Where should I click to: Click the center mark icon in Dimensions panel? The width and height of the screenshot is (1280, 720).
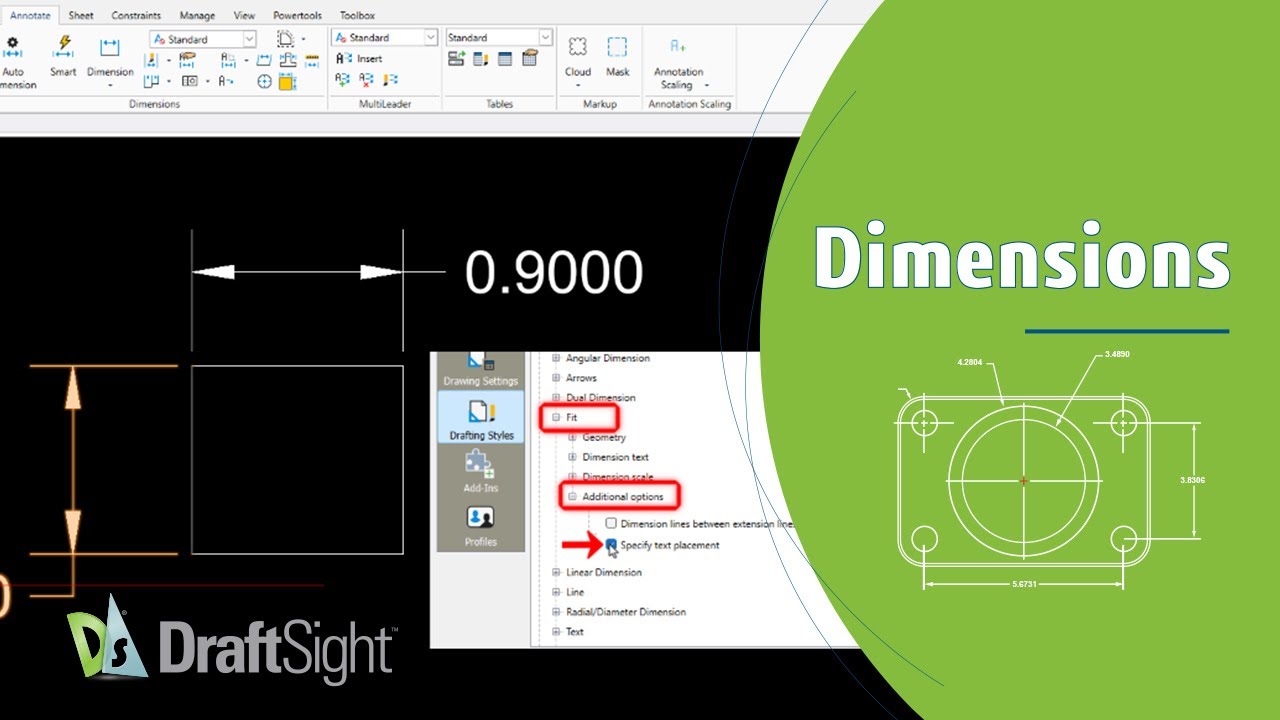(264, 81)
